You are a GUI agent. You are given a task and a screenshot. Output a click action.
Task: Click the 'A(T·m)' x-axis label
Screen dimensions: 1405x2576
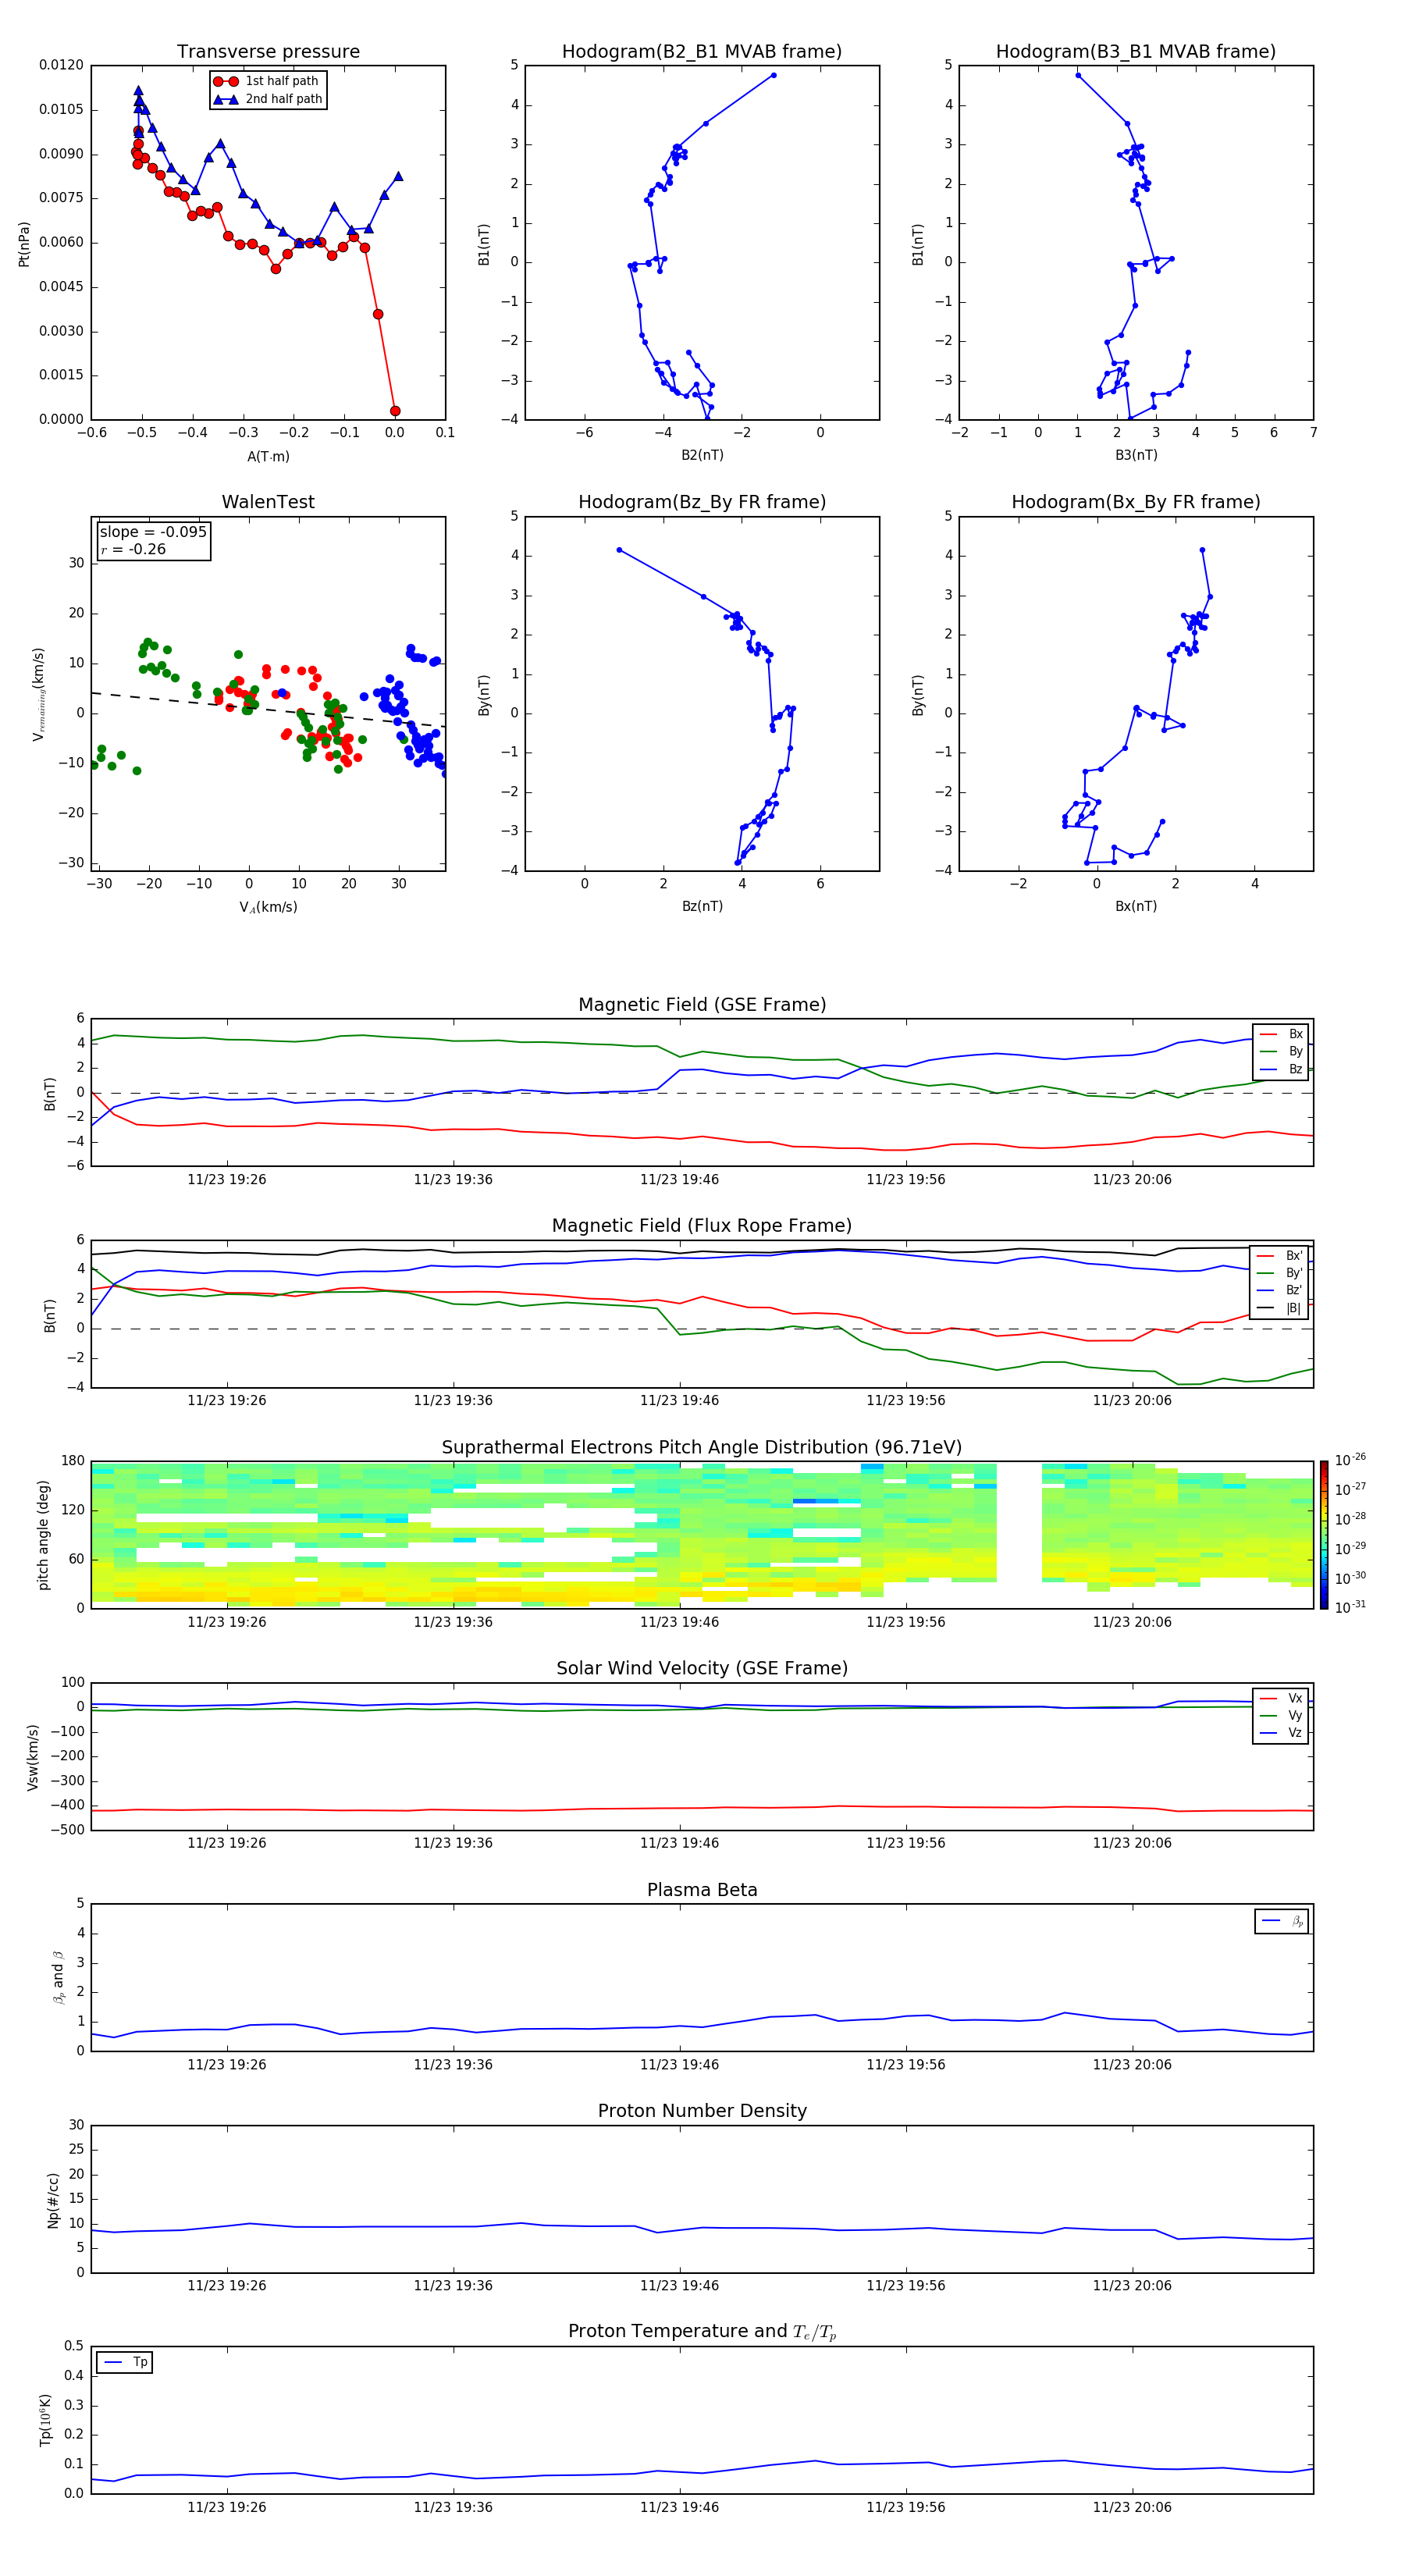268,456
